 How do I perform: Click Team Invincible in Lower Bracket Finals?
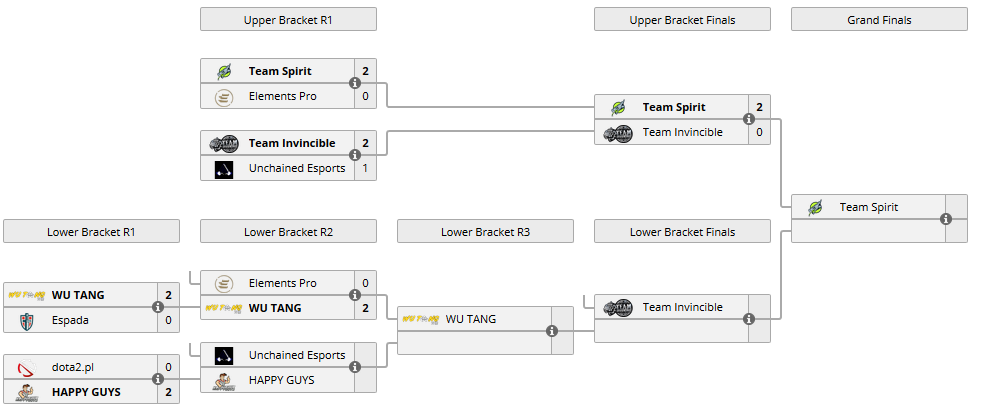pos(682,307)
